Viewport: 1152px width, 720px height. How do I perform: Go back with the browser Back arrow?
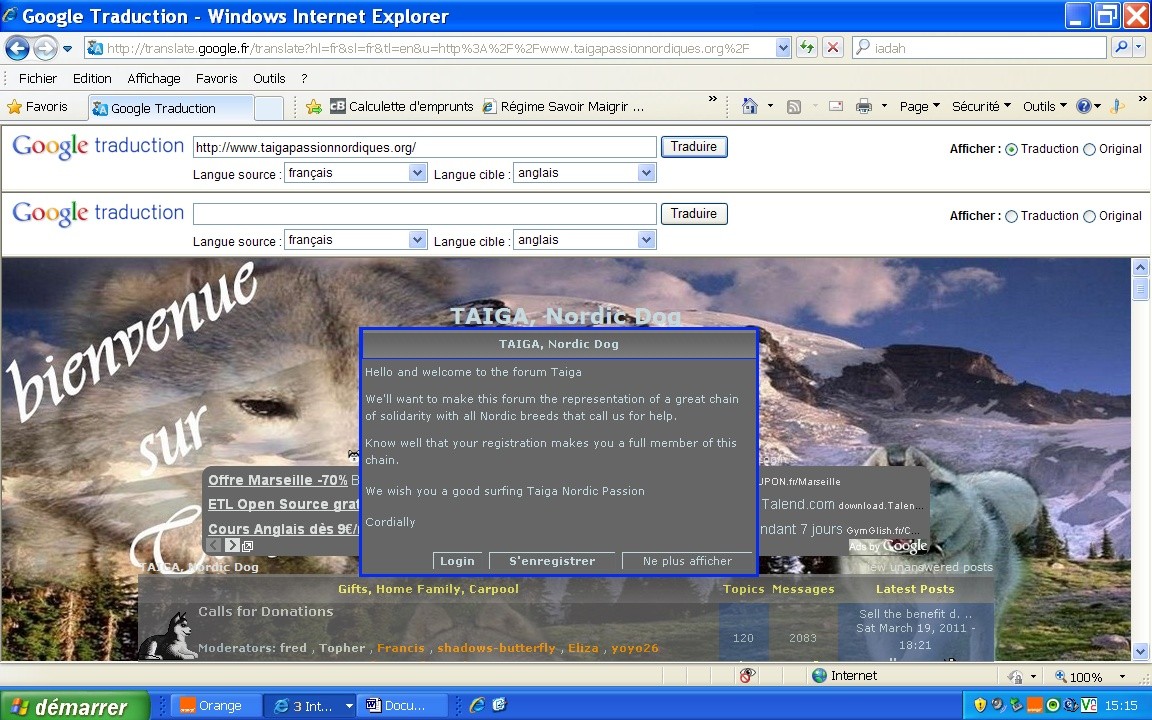pyautogui.click(x=17, y=48)
